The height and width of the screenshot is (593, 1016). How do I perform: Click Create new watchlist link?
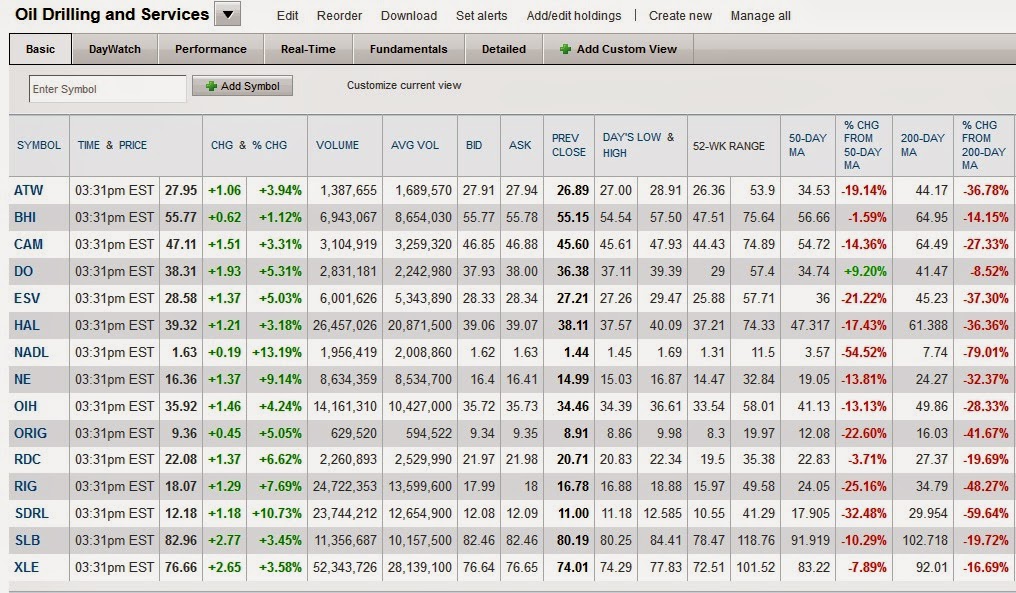680,16
